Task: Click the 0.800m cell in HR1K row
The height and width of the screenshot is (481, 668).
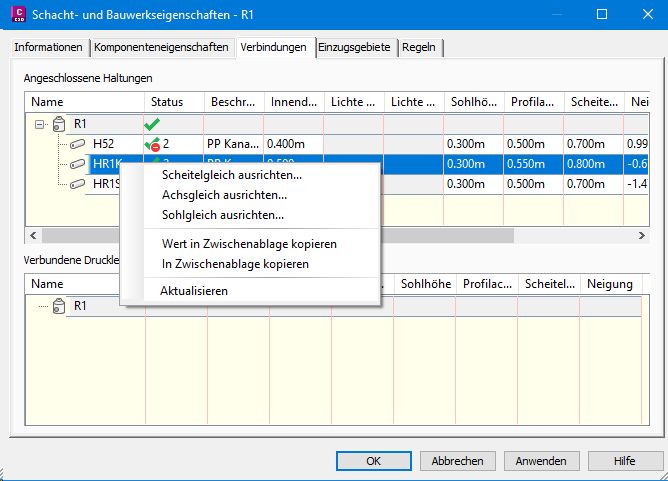Action: (594, 164)
